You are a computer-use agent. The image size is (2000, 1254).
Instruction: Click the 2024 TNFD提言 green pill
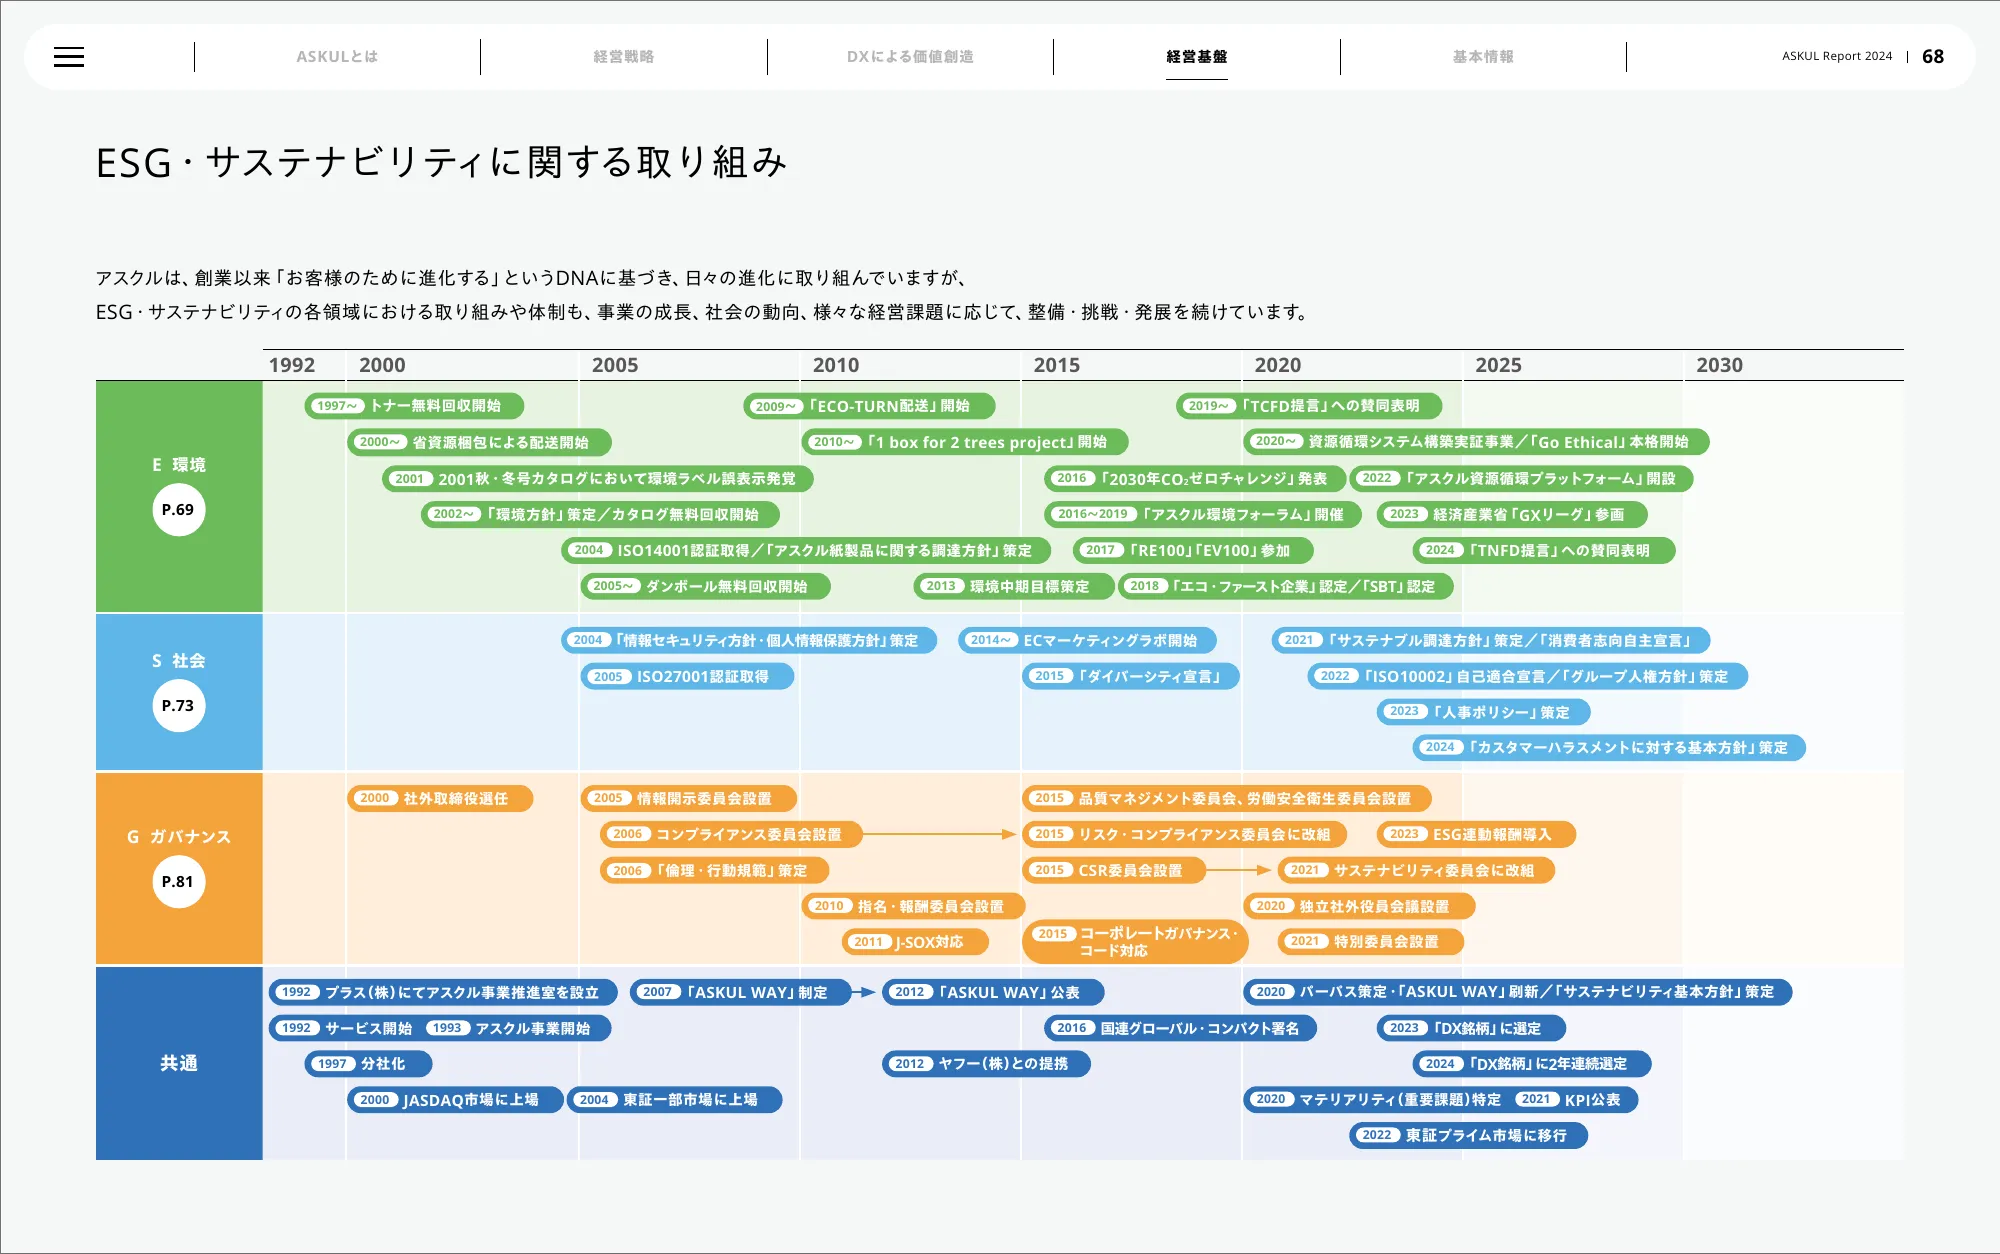pos(1543,550)
